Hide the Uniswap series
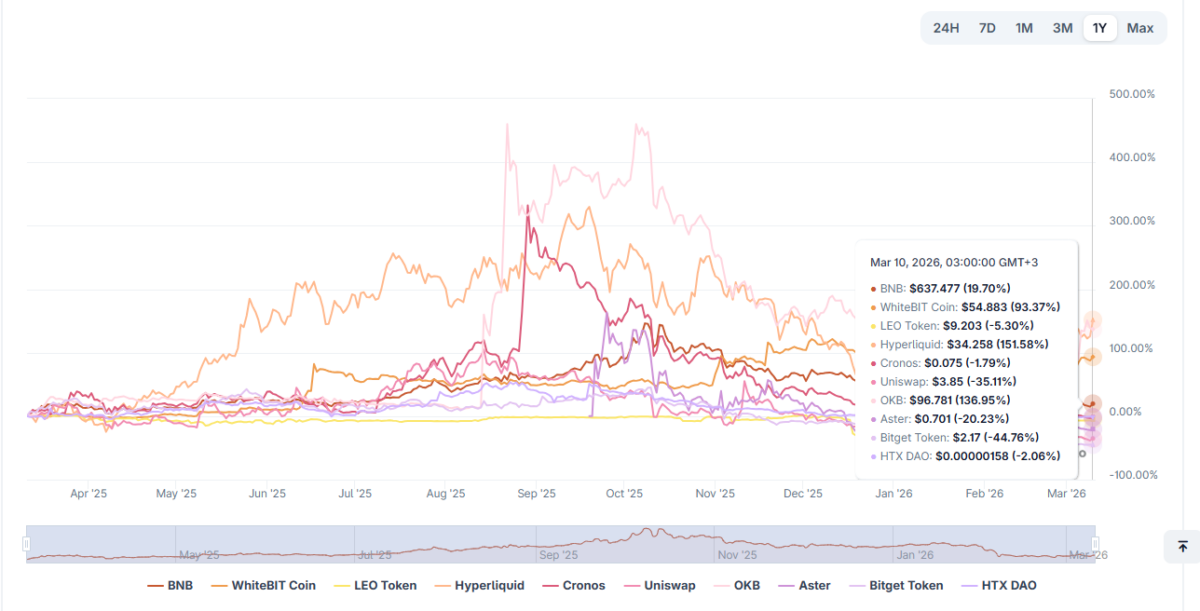 tap(657, 586)
